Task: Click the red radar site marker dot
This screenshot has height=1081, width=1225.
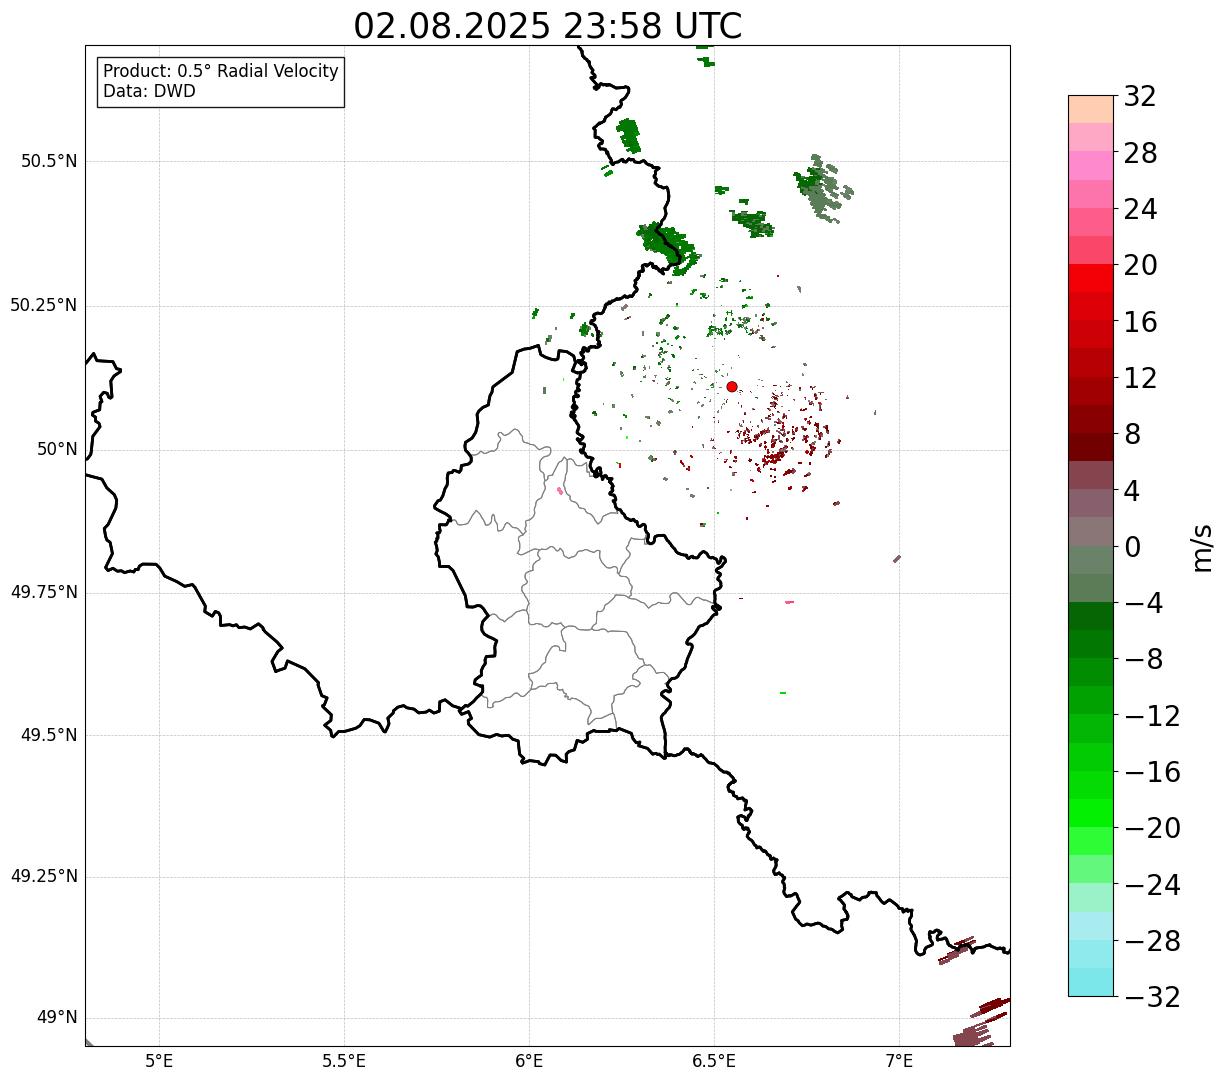Action: [732, 386]
